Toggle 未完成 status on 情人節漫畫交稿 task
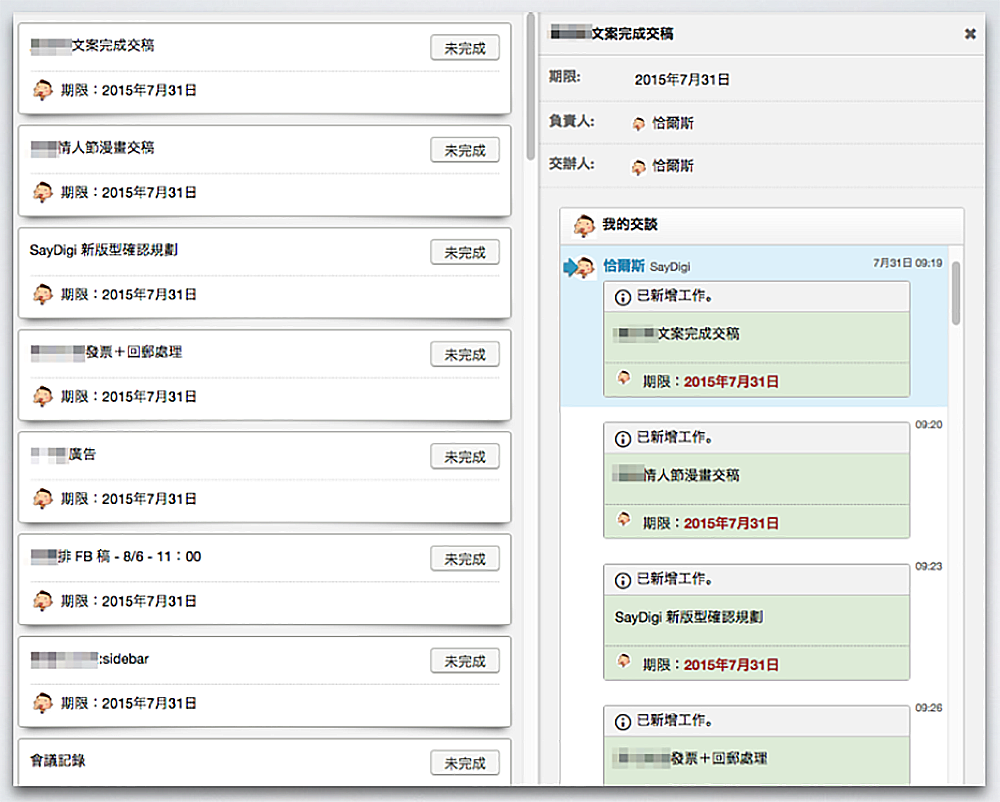 (465, 150)
